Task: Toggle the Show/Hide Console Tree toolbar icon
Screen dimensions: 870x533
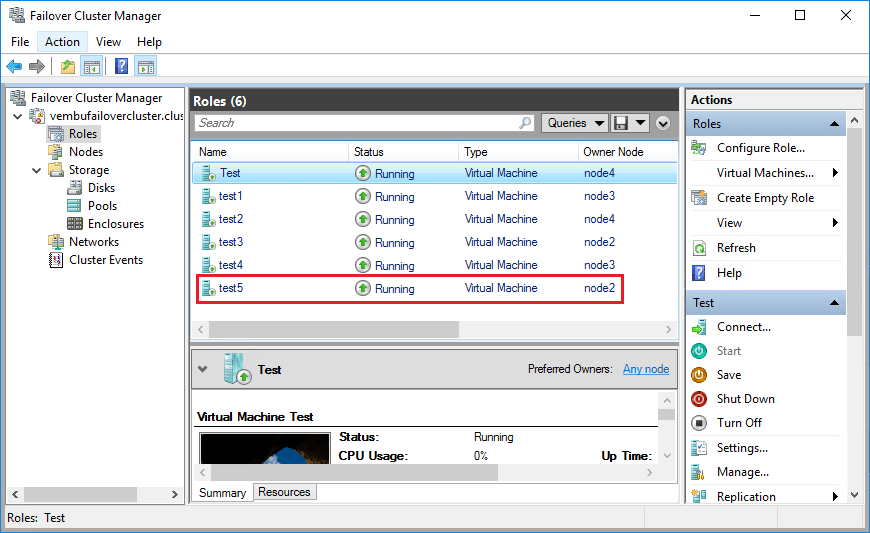Action: pos(92,67)
